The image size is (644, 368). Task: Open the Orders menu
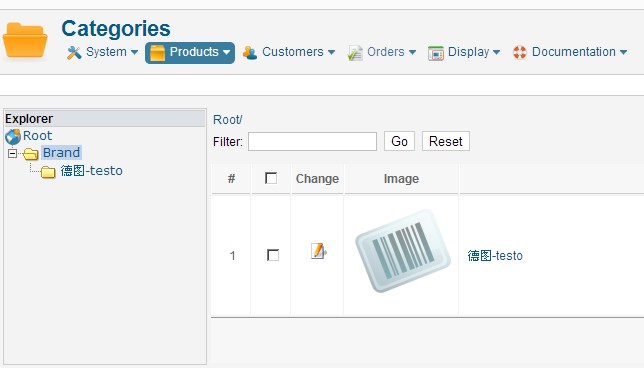[x=382, y=53]
